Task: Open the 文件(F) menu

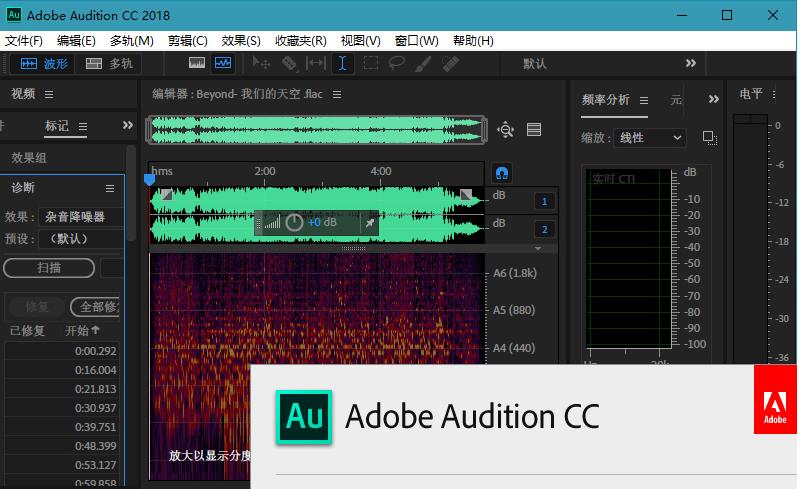Action: pos(23,41)
